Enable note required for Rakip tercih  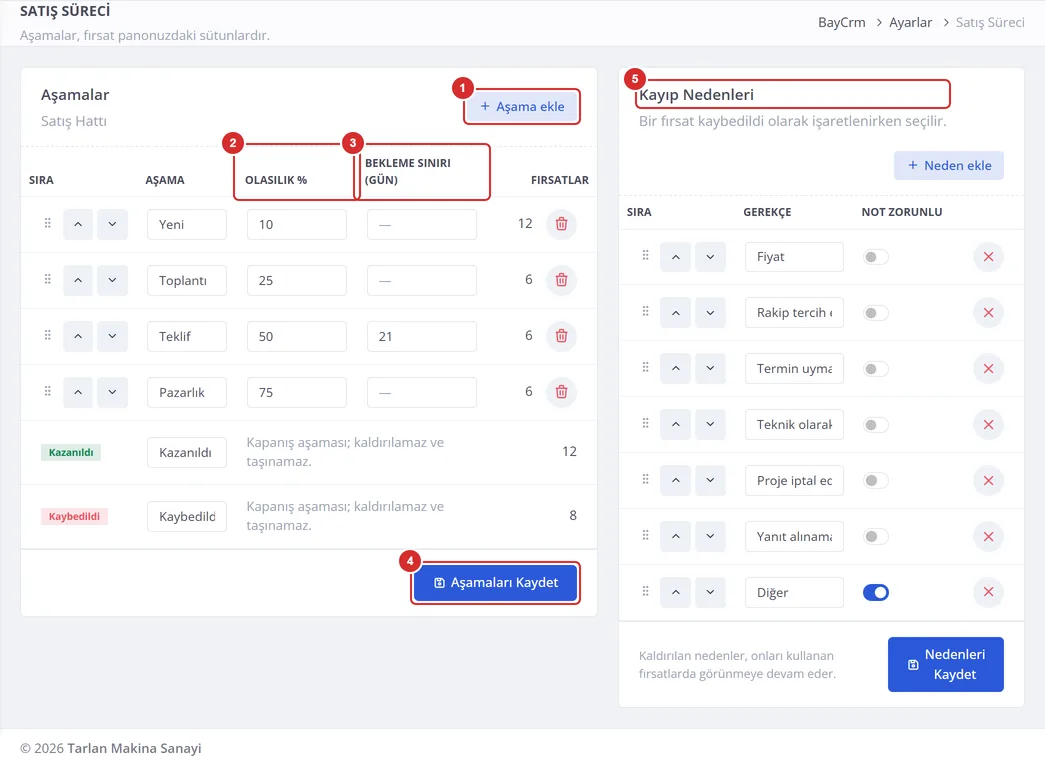pyautogui.click(x=876, y=313)
